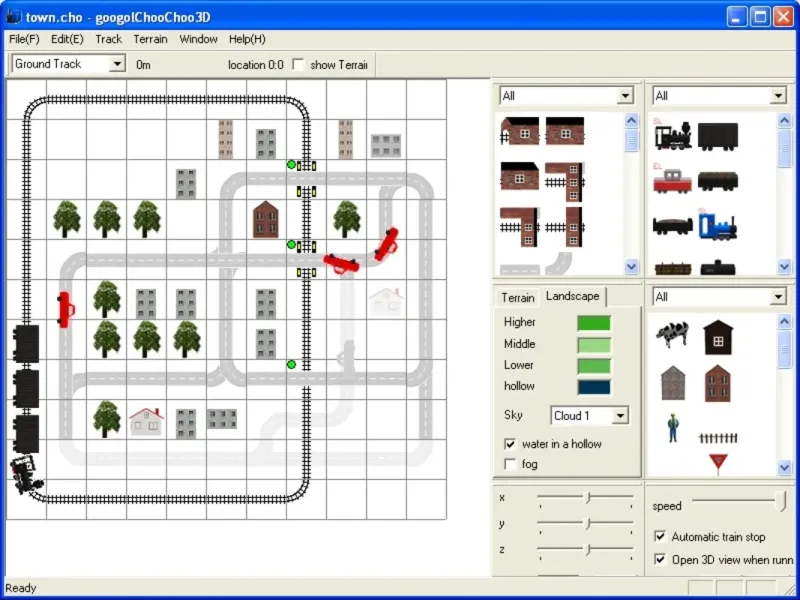Toggle Automatic train stop option
Image resolution: width=800 pixels, height=600 pixels.
(x=660, y=536)
